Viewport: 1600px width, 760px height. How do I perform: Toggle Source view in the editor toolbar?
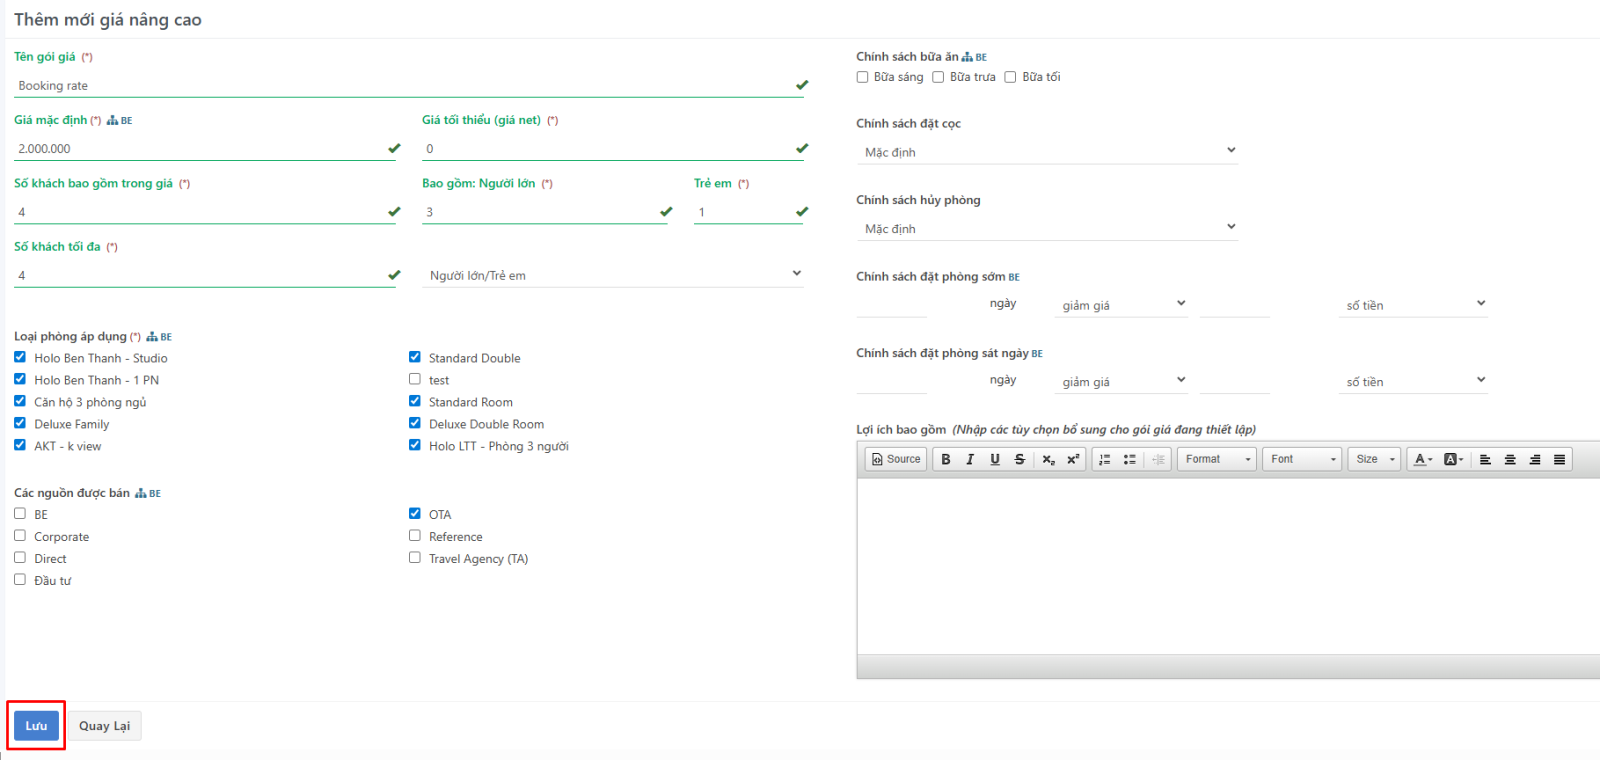point(896,459)
